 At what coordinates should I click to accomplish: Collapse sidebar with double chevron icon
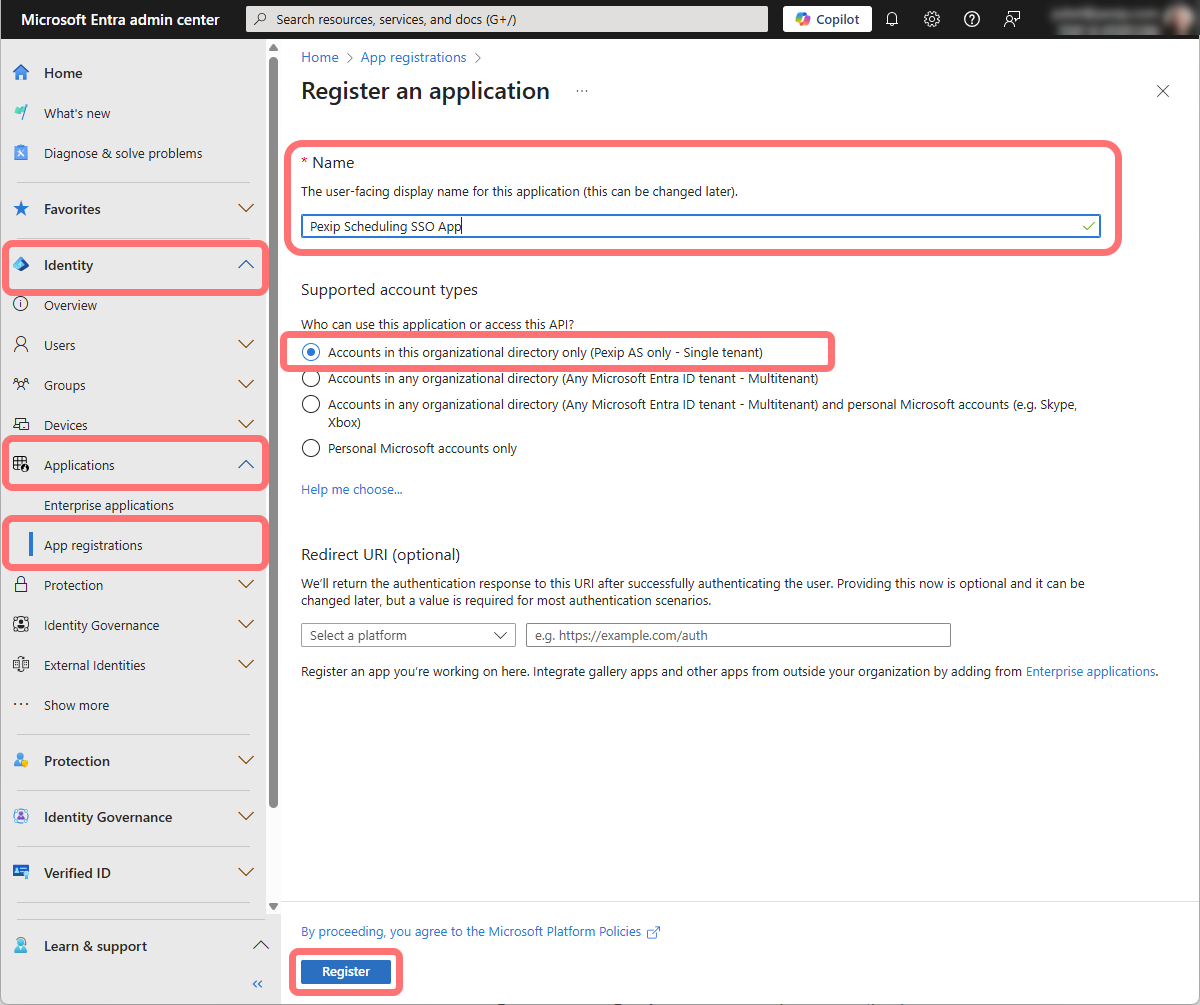(257, 984)
